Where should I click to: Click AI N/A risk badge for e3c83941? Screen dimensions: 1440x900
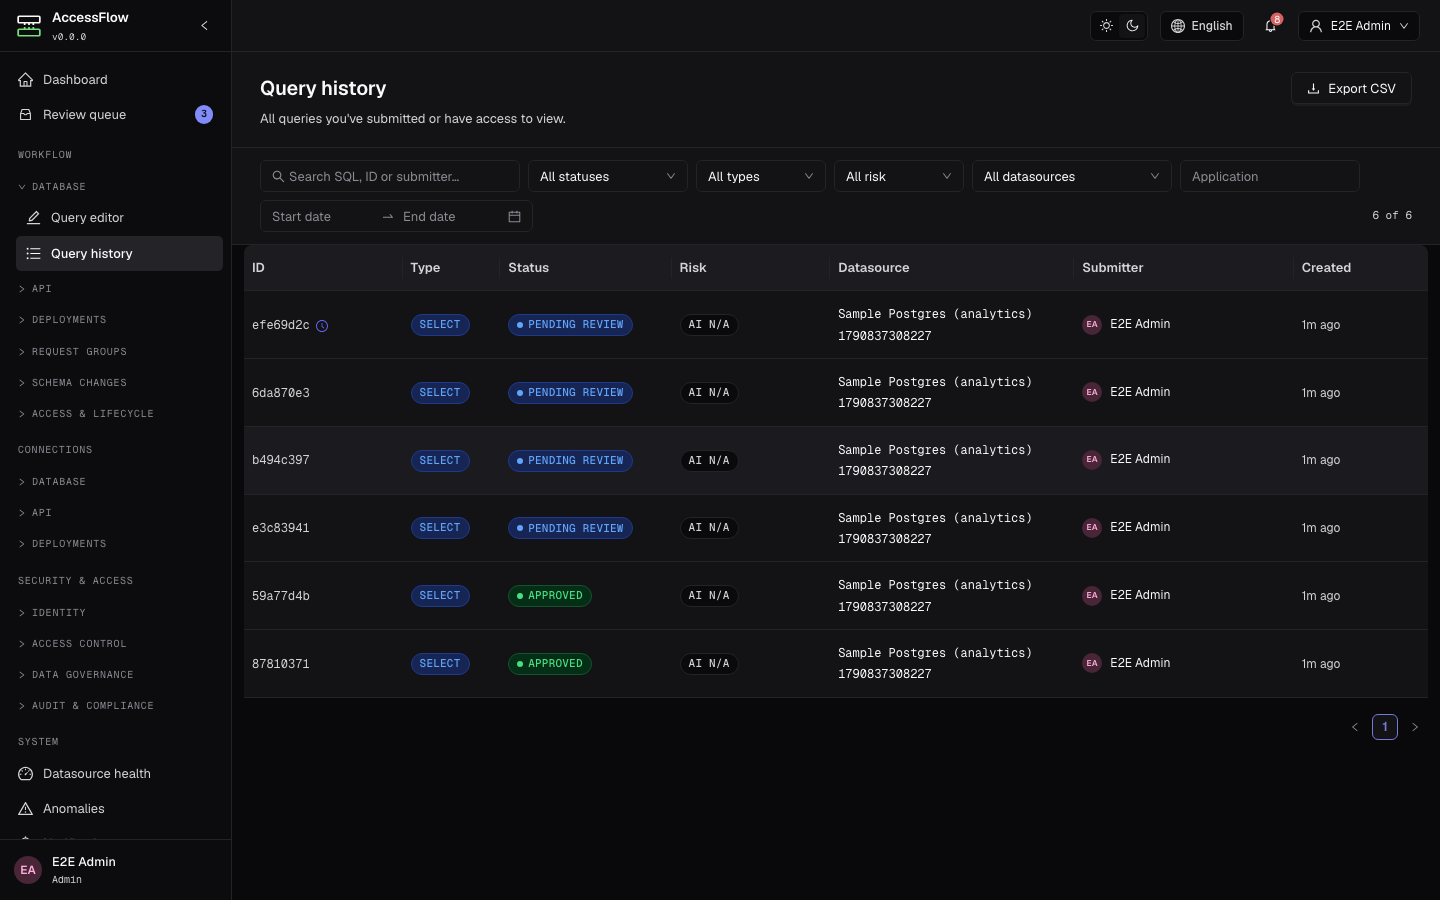tap(709, 528)
